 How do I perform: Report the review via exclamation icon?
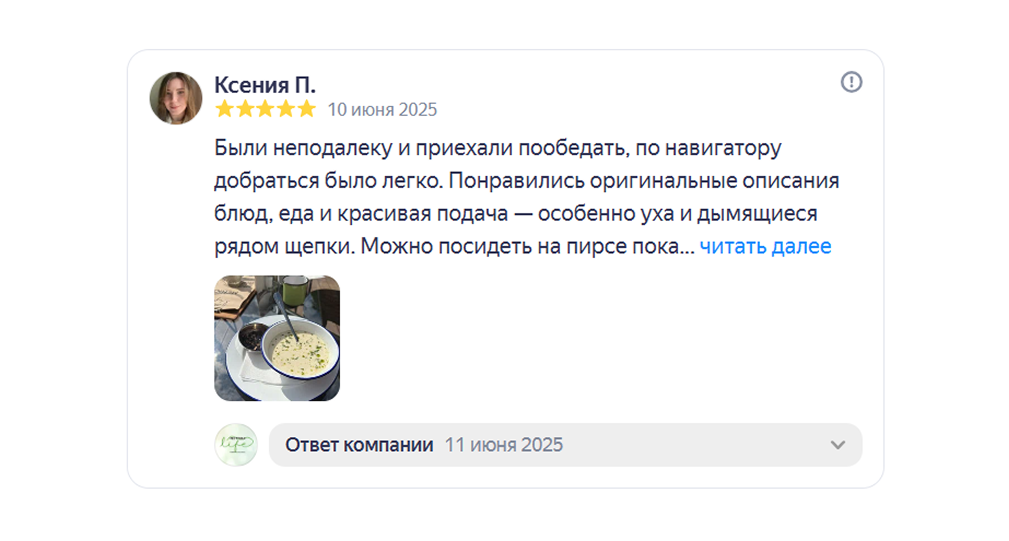click(x=851, y=82)
